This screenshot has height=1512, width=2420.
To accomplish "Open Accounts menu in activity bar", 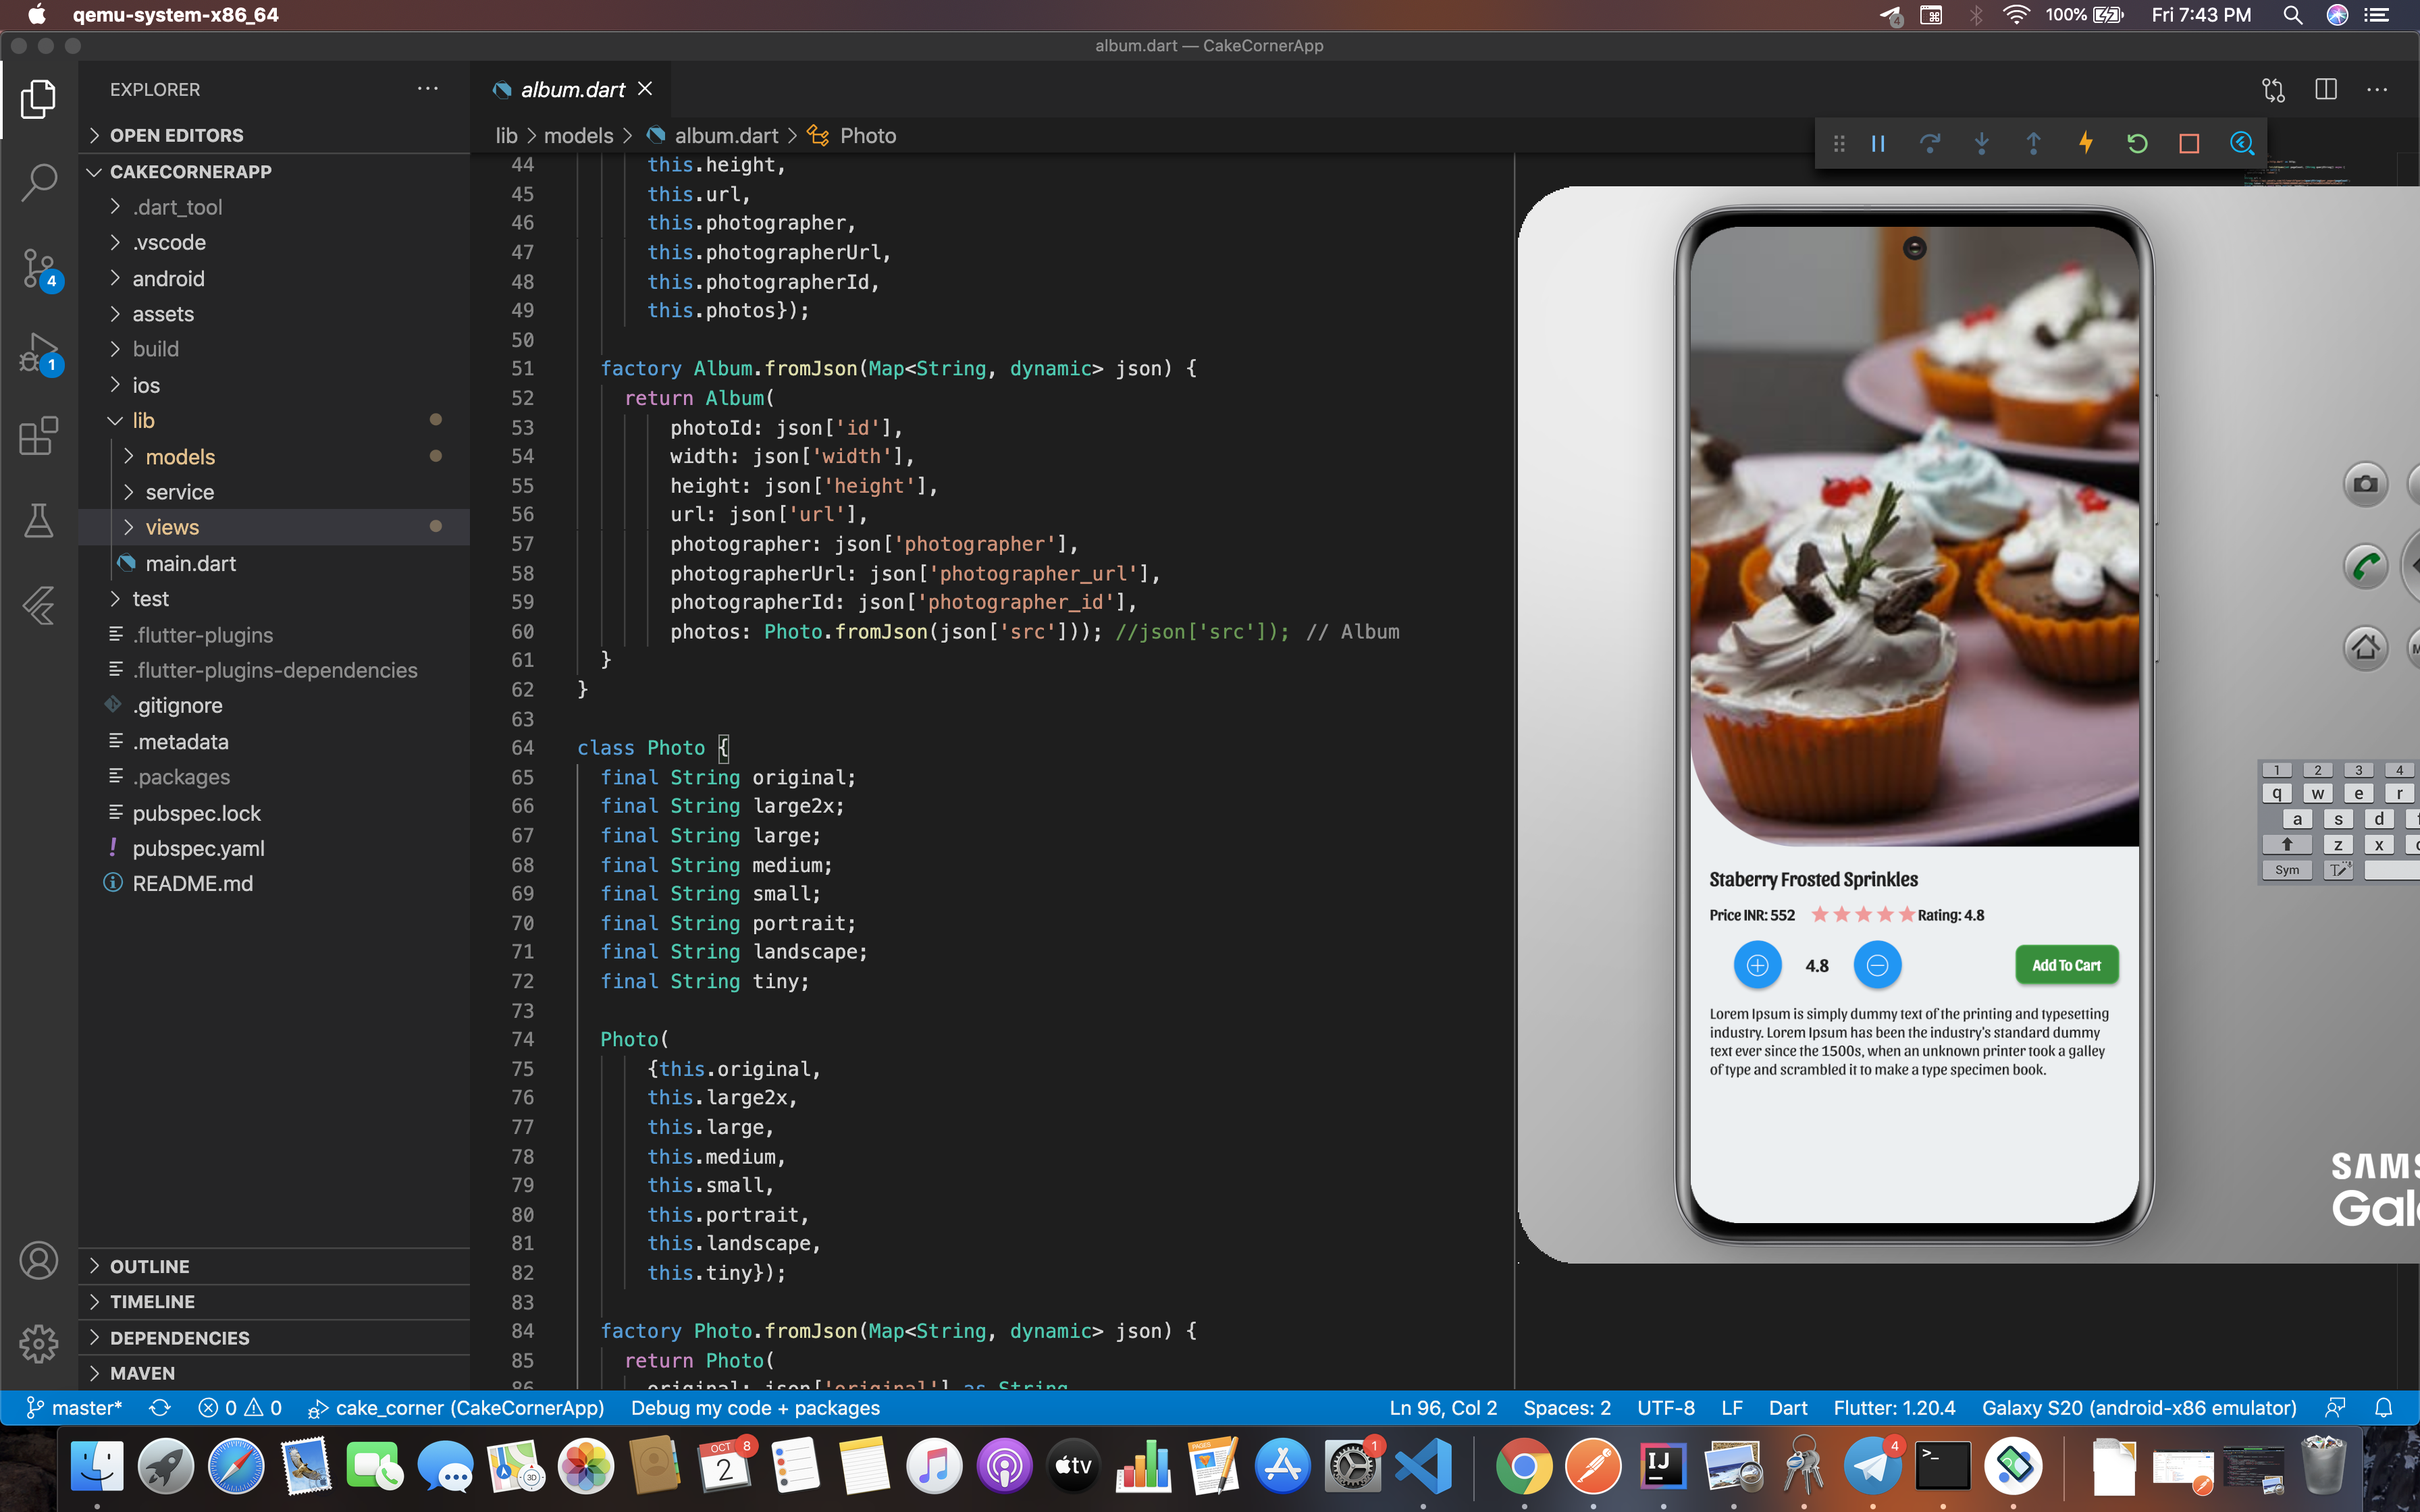I will pyautogui.click(x=38, y=1260).
